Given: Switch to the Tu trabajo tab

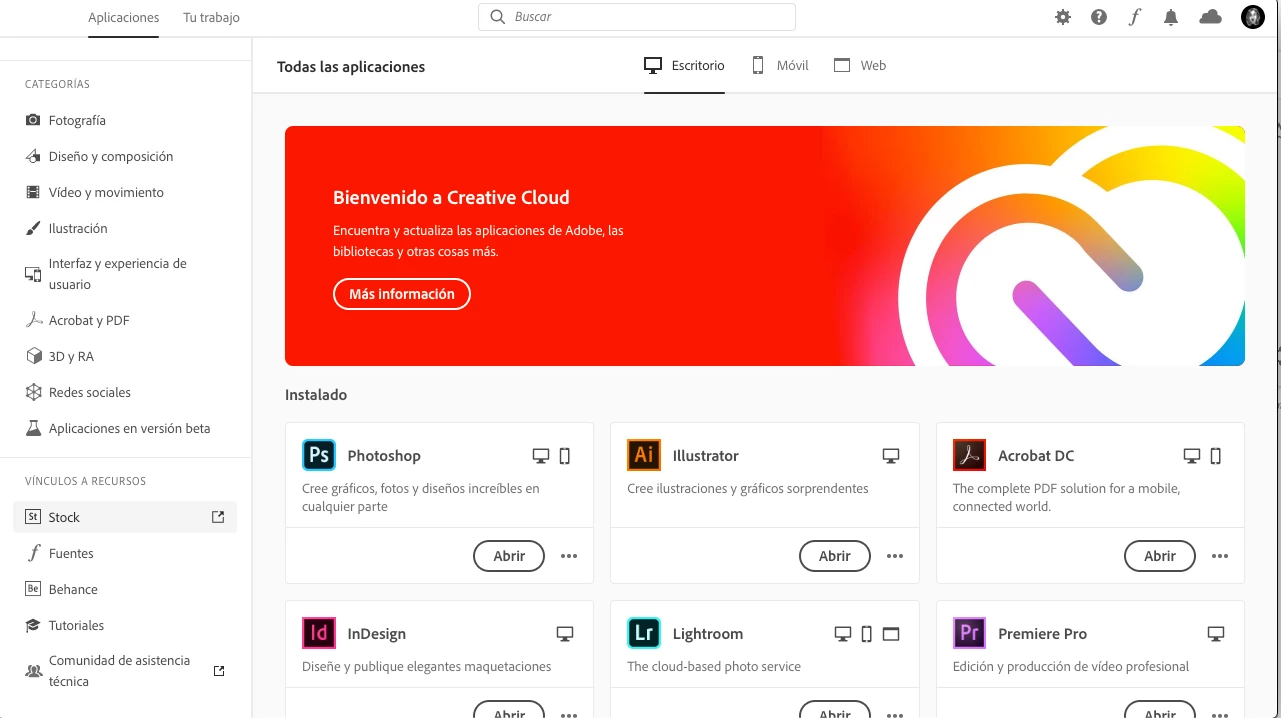Looking at the screenshot, I should [211, 18].
